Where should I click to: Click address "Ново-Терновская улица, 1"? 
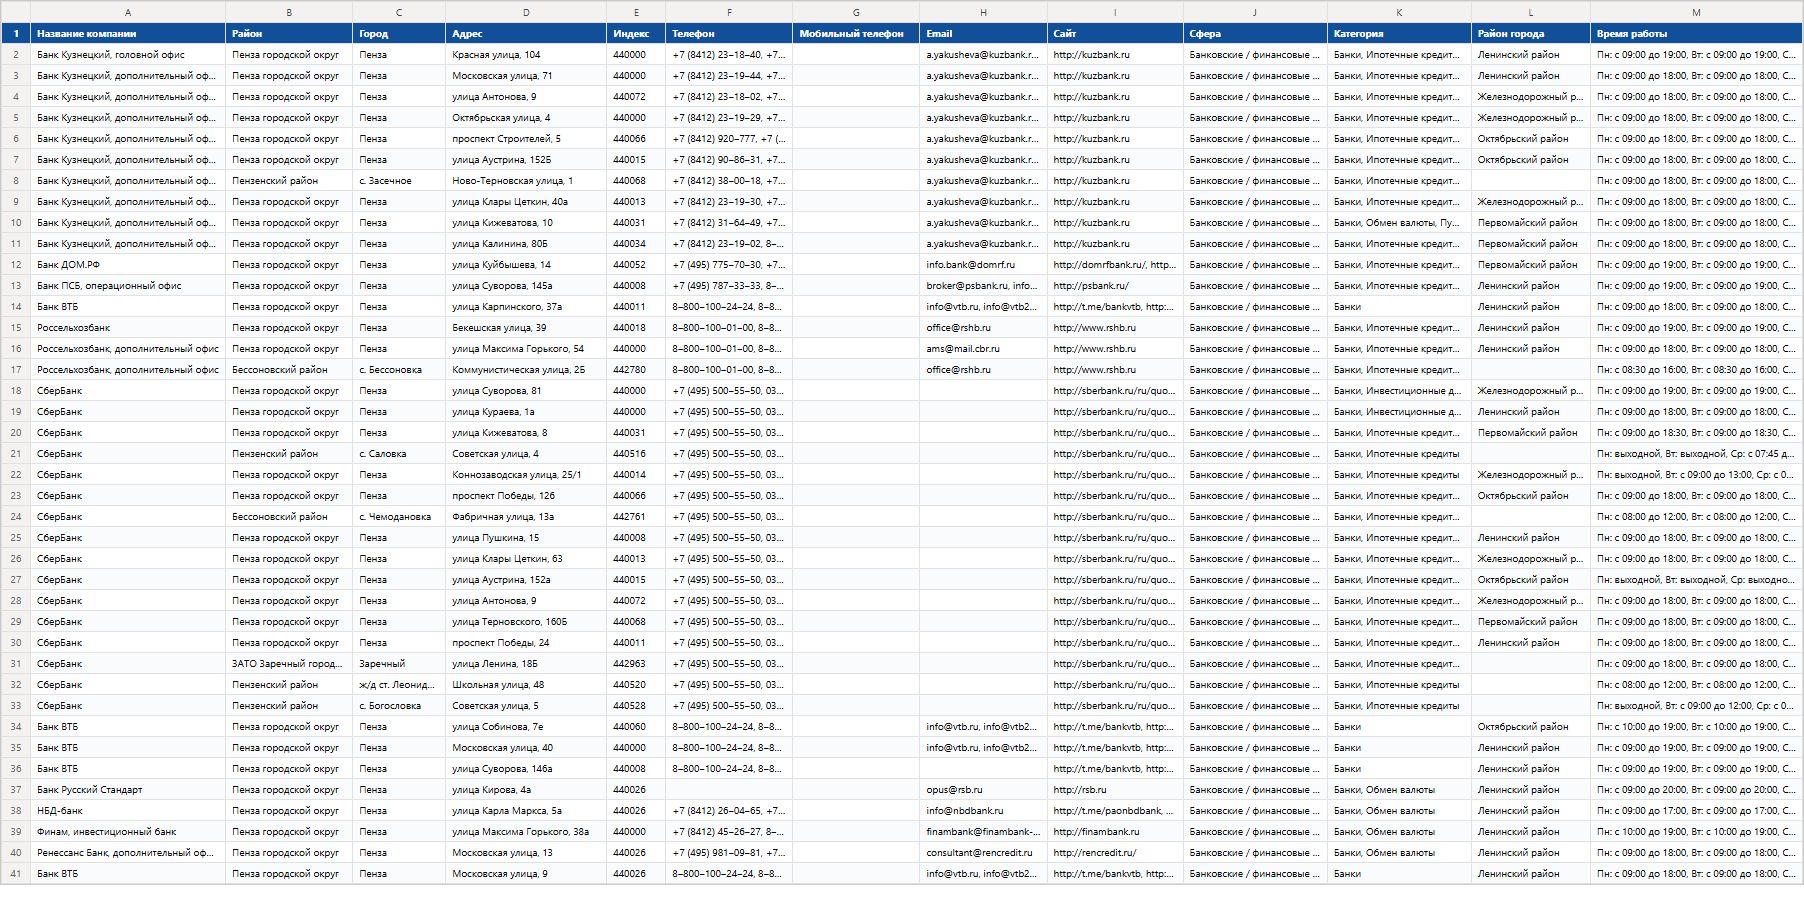(x=526, y=181)
